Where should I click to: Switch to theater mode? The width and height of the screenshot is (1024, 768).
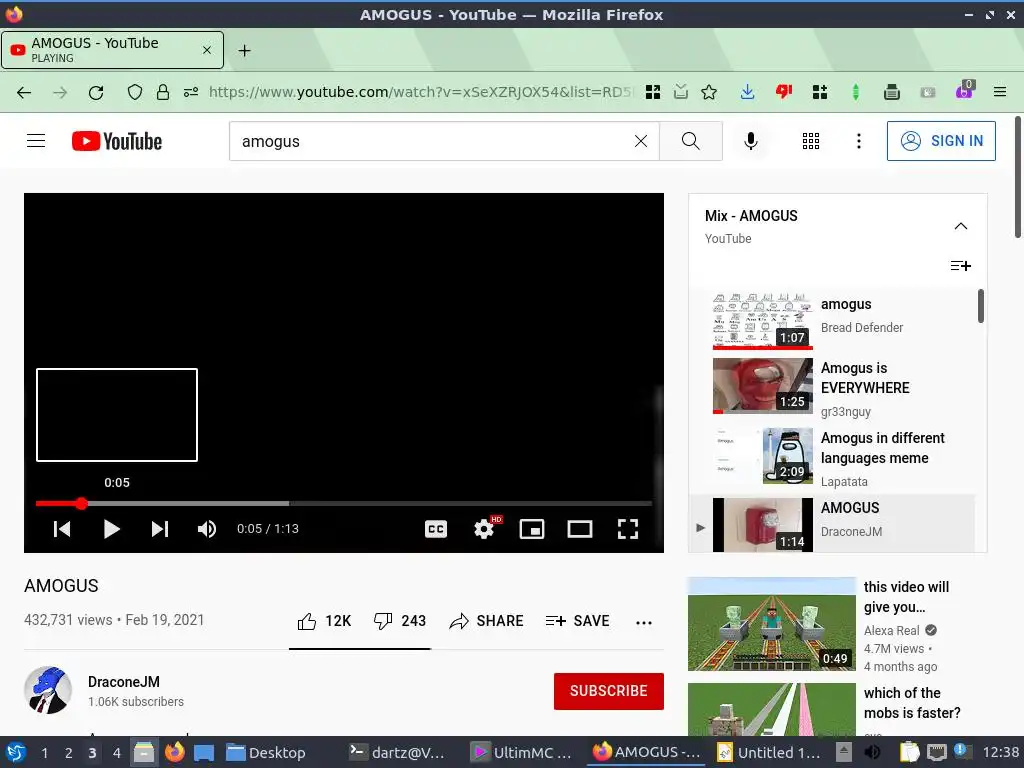coord(580,529)
